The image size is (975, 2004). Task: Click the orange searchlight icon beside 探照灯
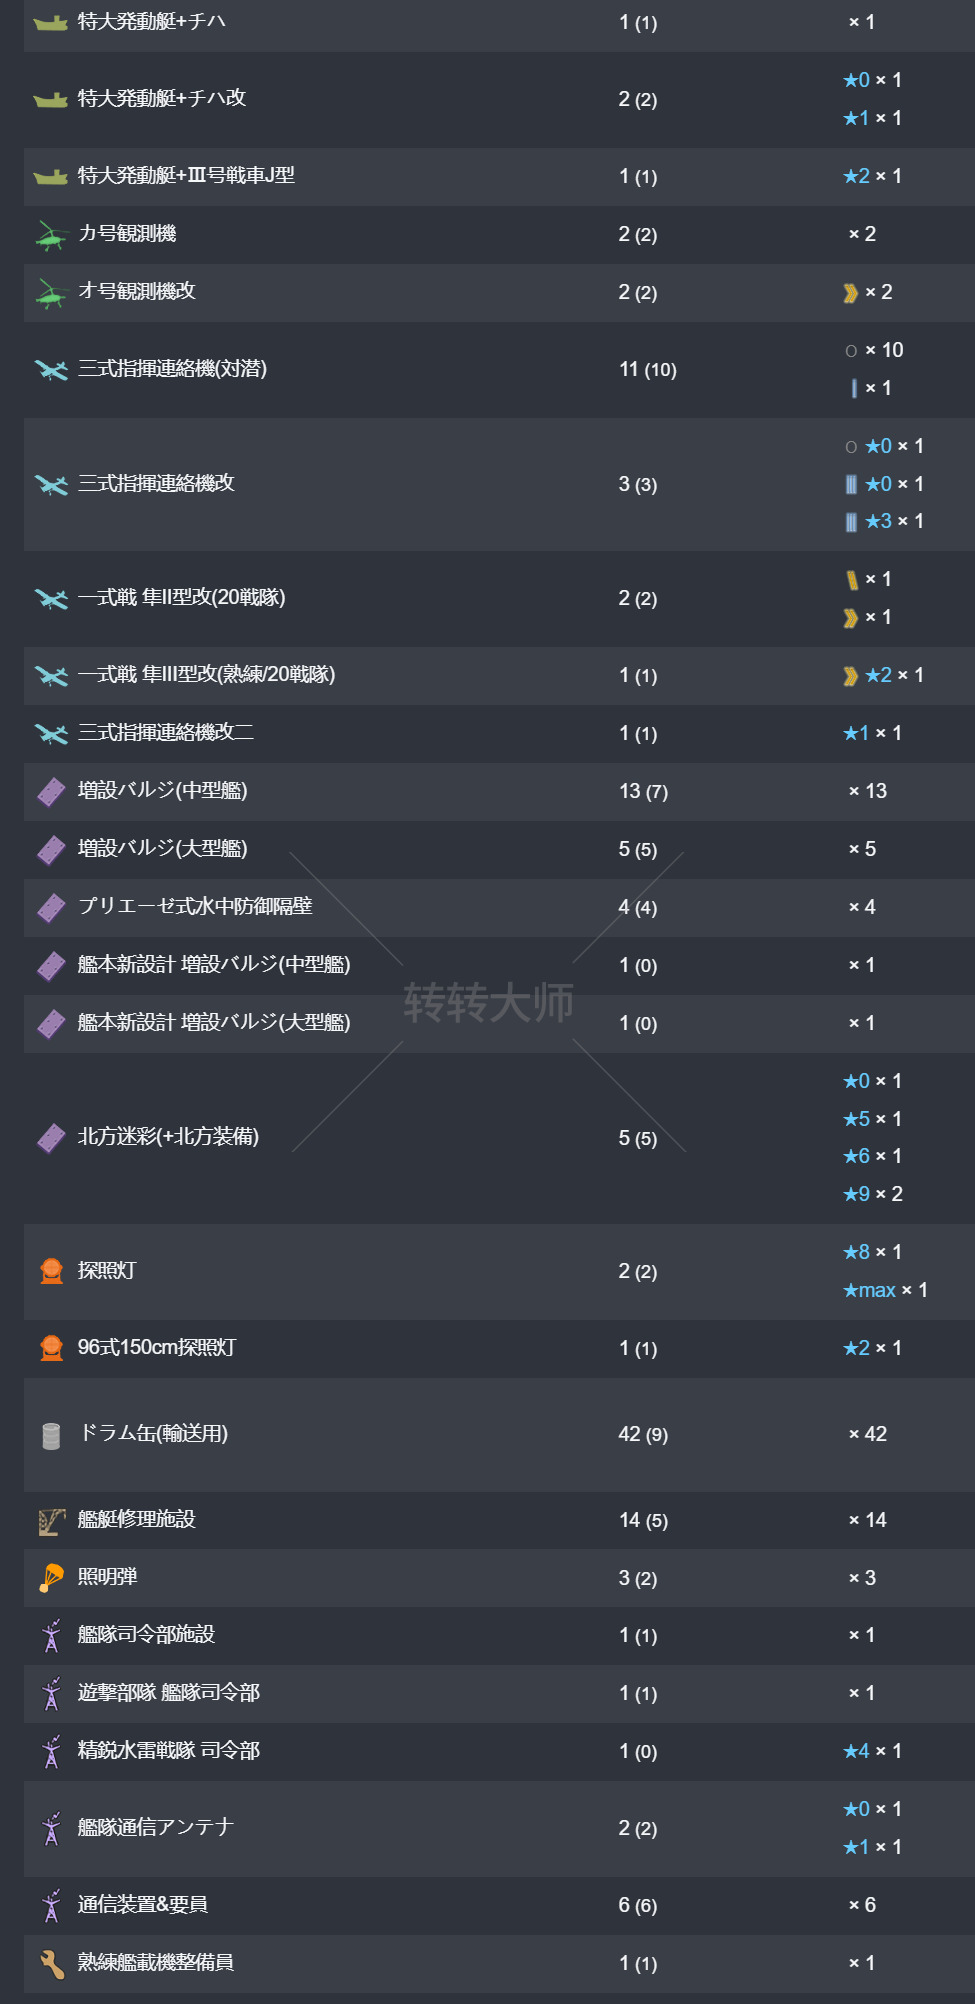click(x=52, y=1271)
